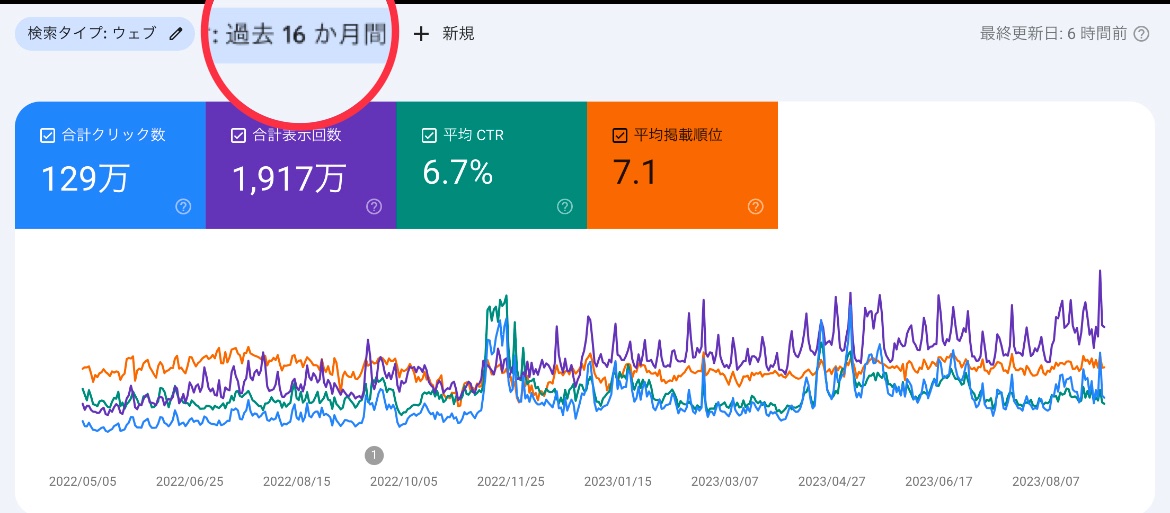This screenshot has height=513, width=1170.
Task: Toggle the 平均 CTR checkbox
Action: (x=429, y=136)
